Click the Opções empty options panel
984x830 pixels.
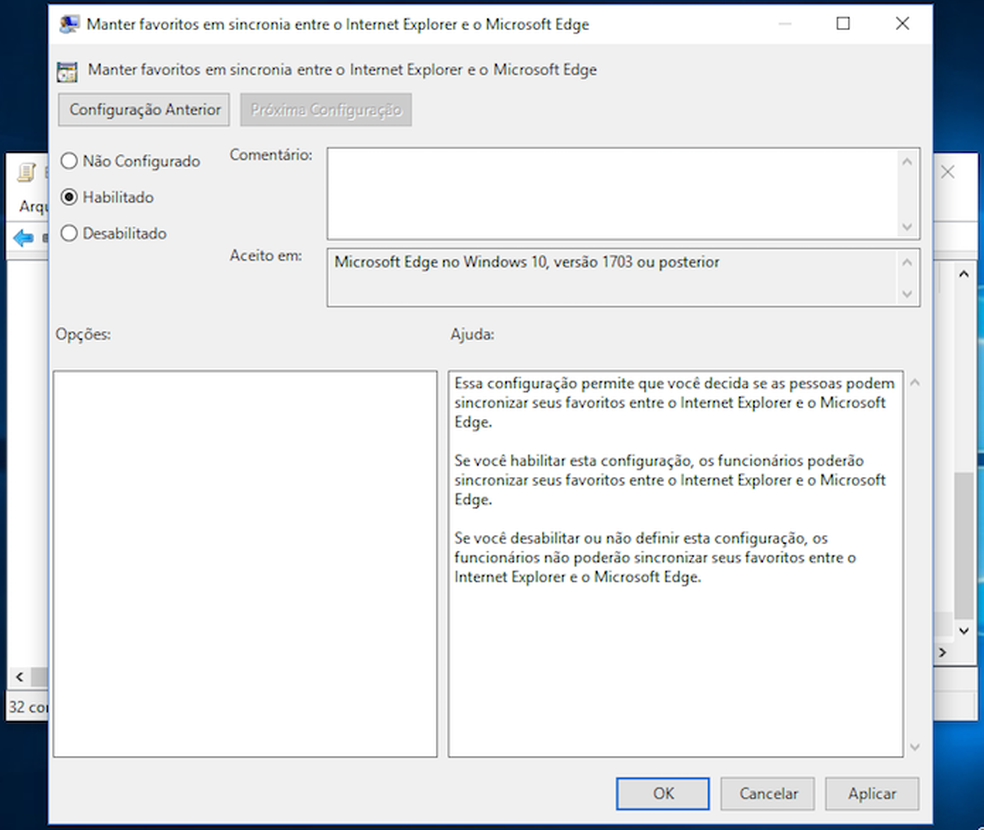245,563
